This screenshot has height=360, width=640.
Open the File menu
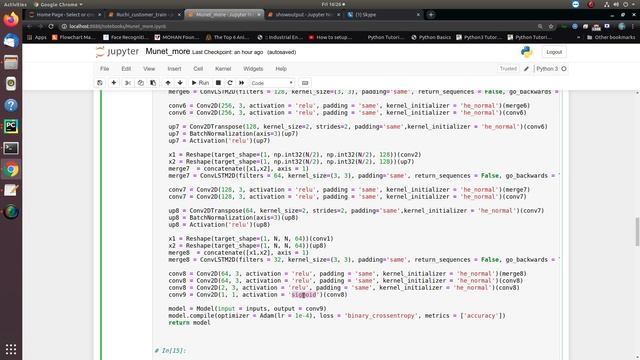click(104, 69)
